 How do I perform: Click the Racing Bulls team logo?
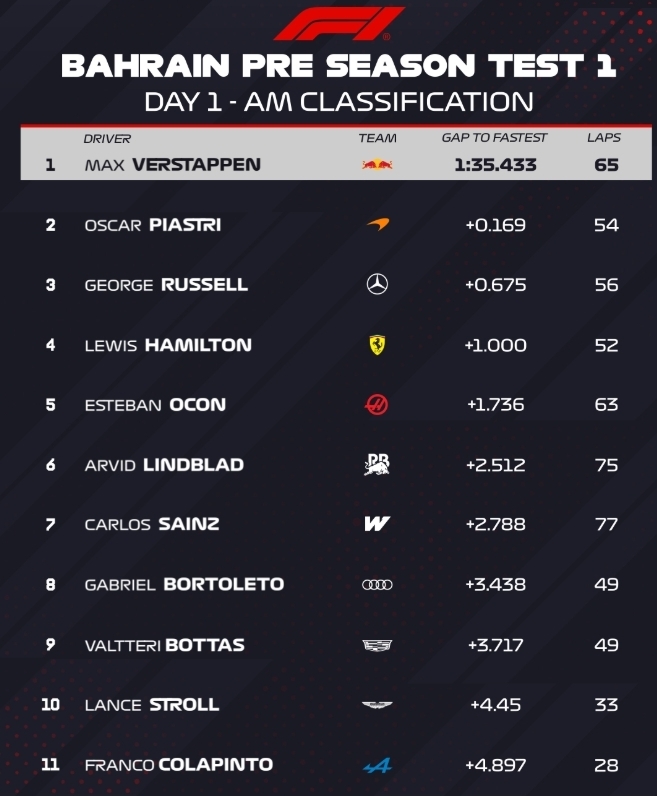pos(377,464)
